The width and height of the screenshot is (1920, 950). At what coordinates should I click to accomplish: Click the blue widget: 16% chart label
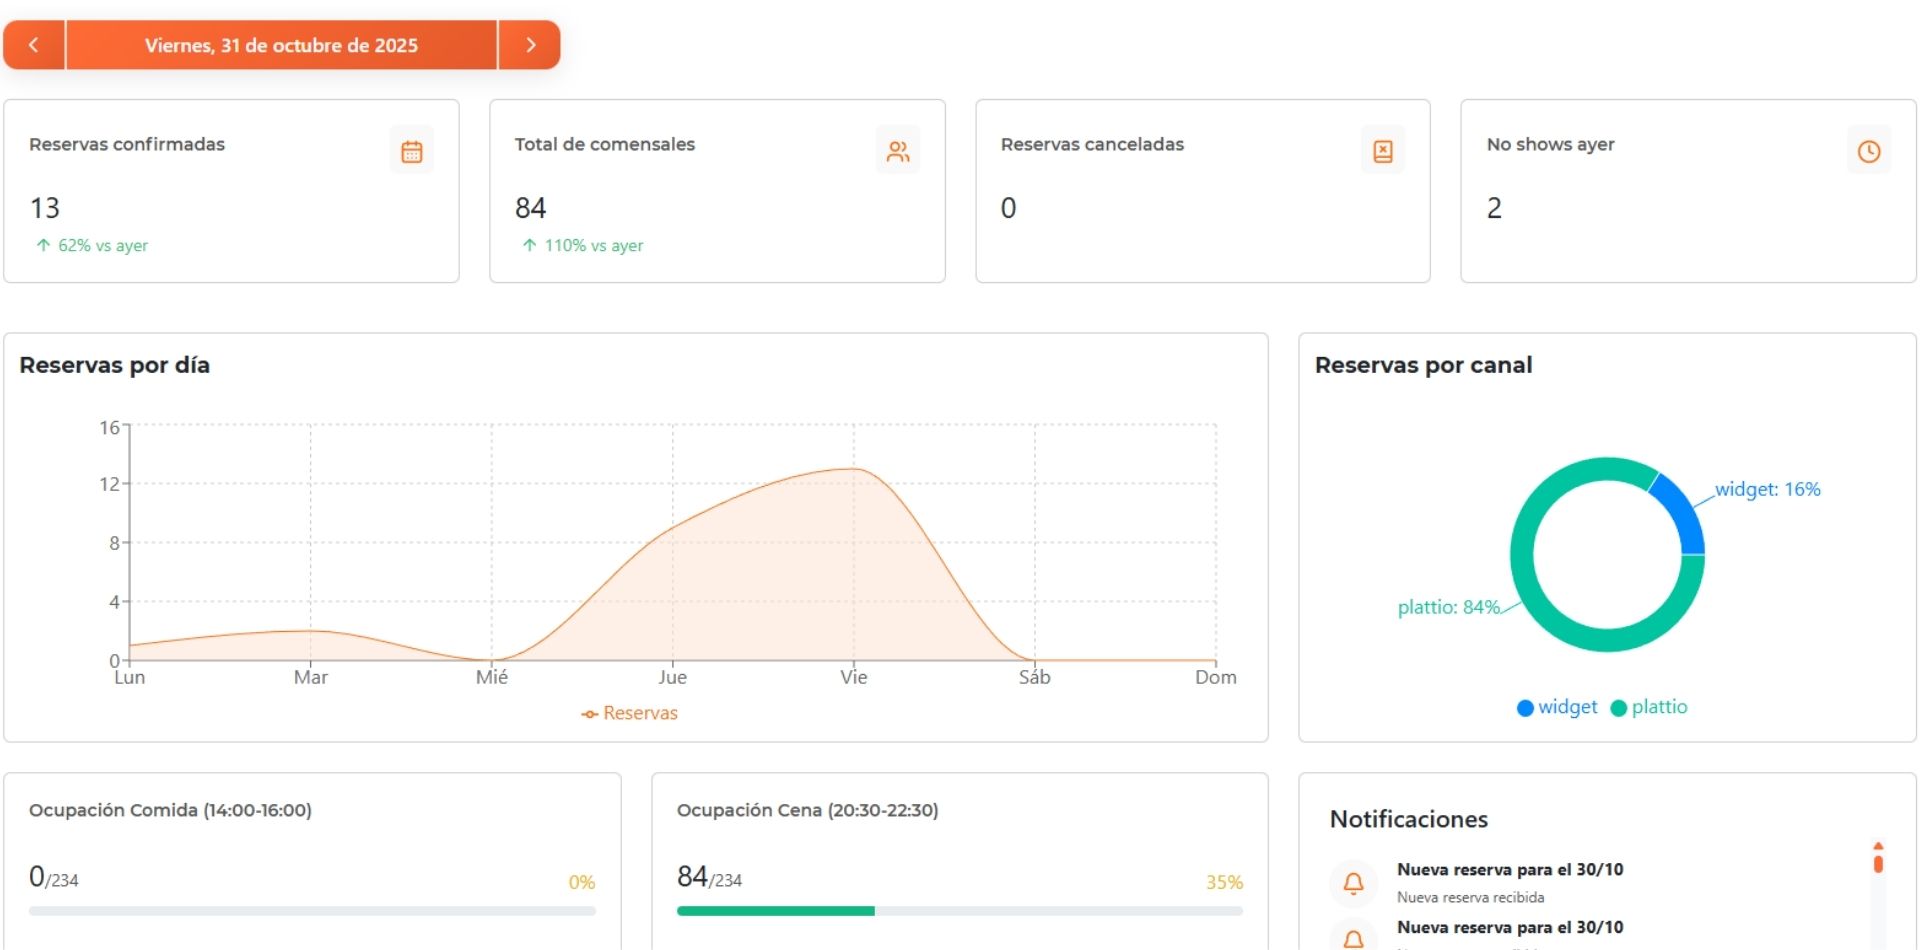click(1766, 489)
